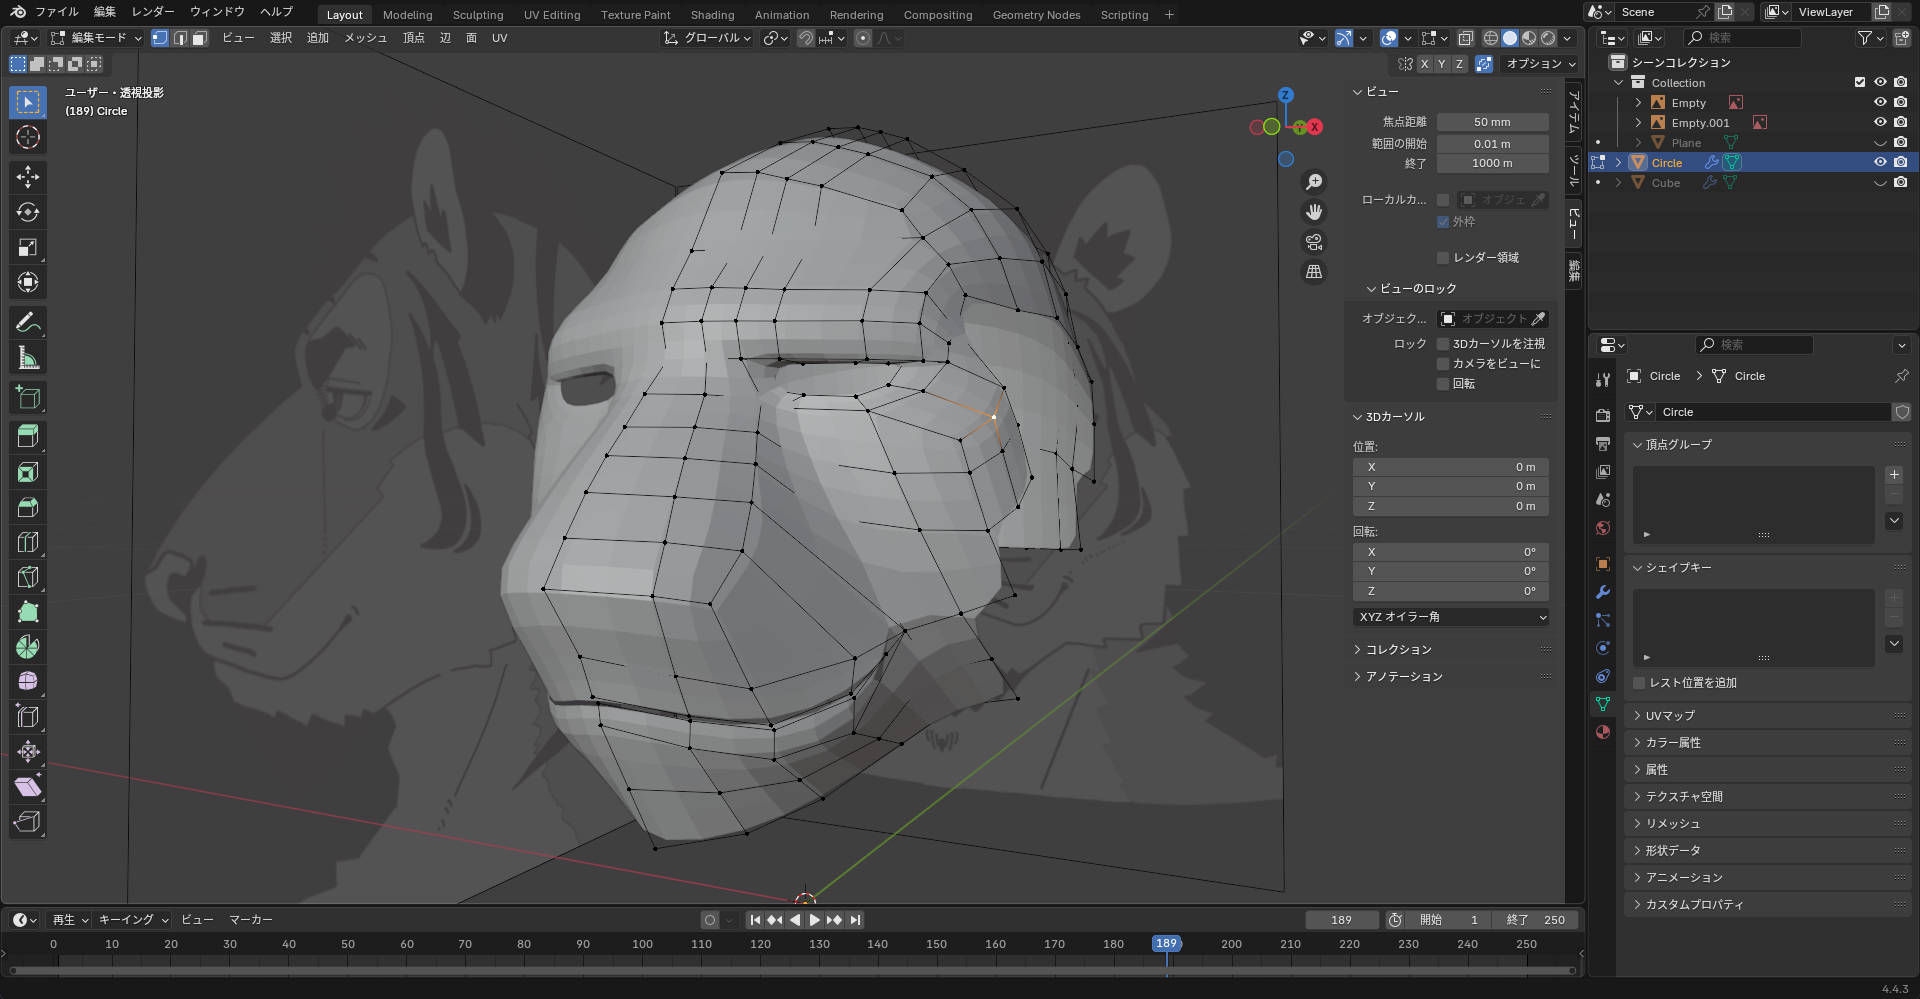
Task: Toggle camera view in viewport
Action: [1314, 242]
